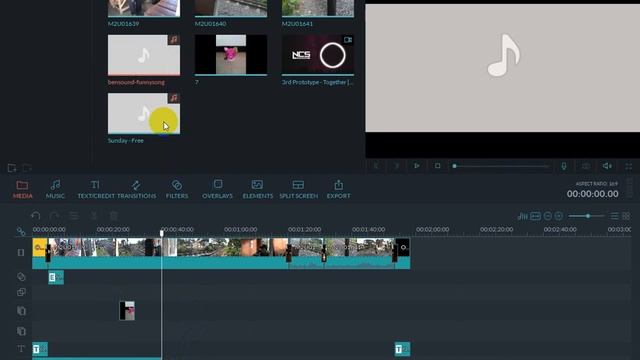Viewport: 640px width, 360px height.
Task: Click the import media file icon
Action: [12, 168]
